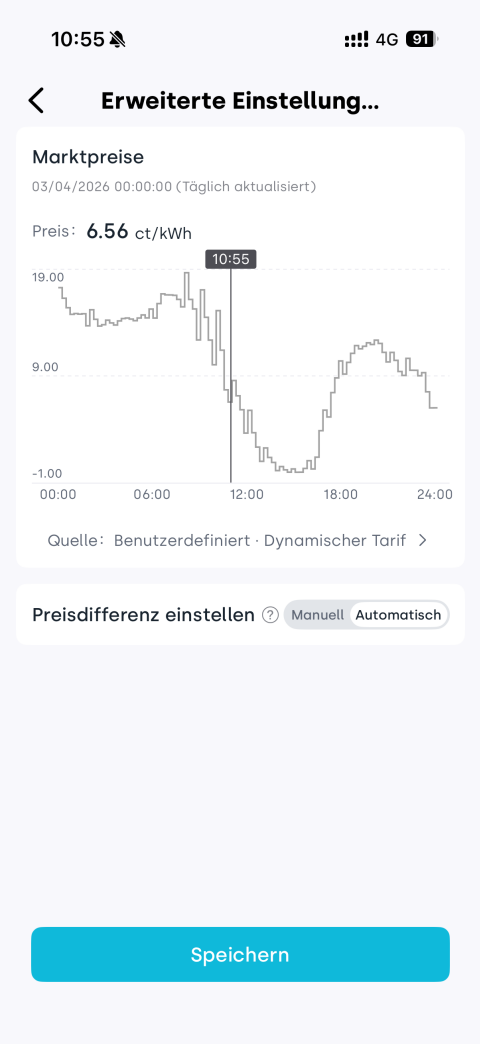This screenshot has width=480, height=1044.
Task: Select the Manuell price difference mode
Action: [x=318, y=615]
